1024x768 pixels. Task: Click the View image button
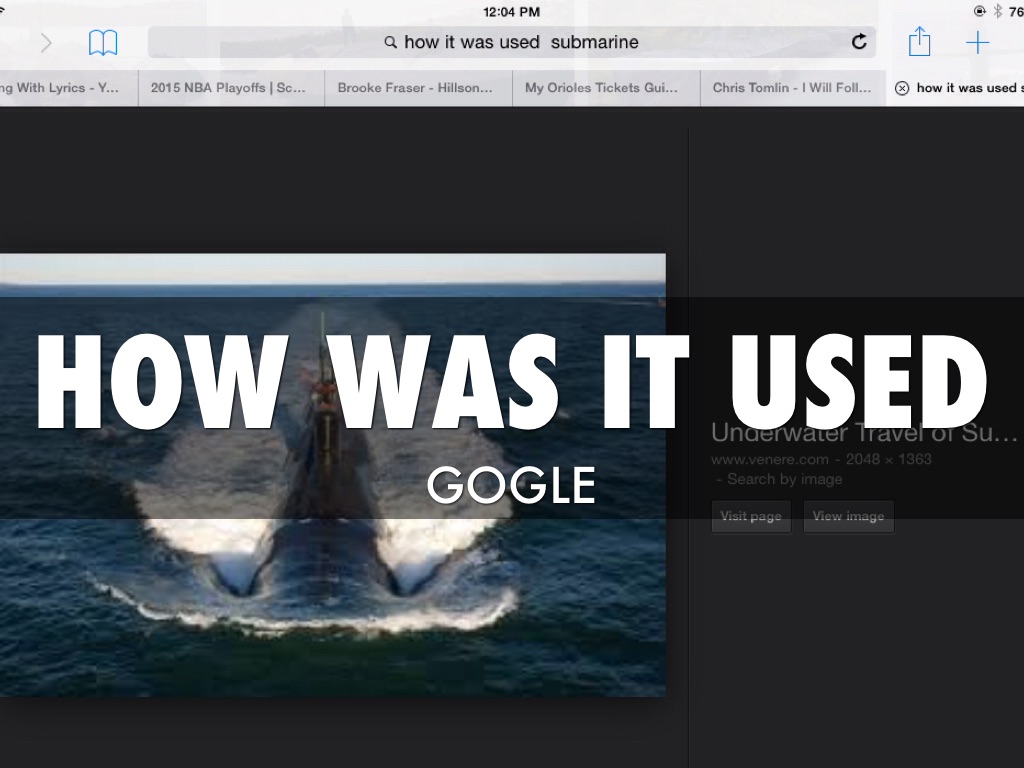(x=848, y=516)
